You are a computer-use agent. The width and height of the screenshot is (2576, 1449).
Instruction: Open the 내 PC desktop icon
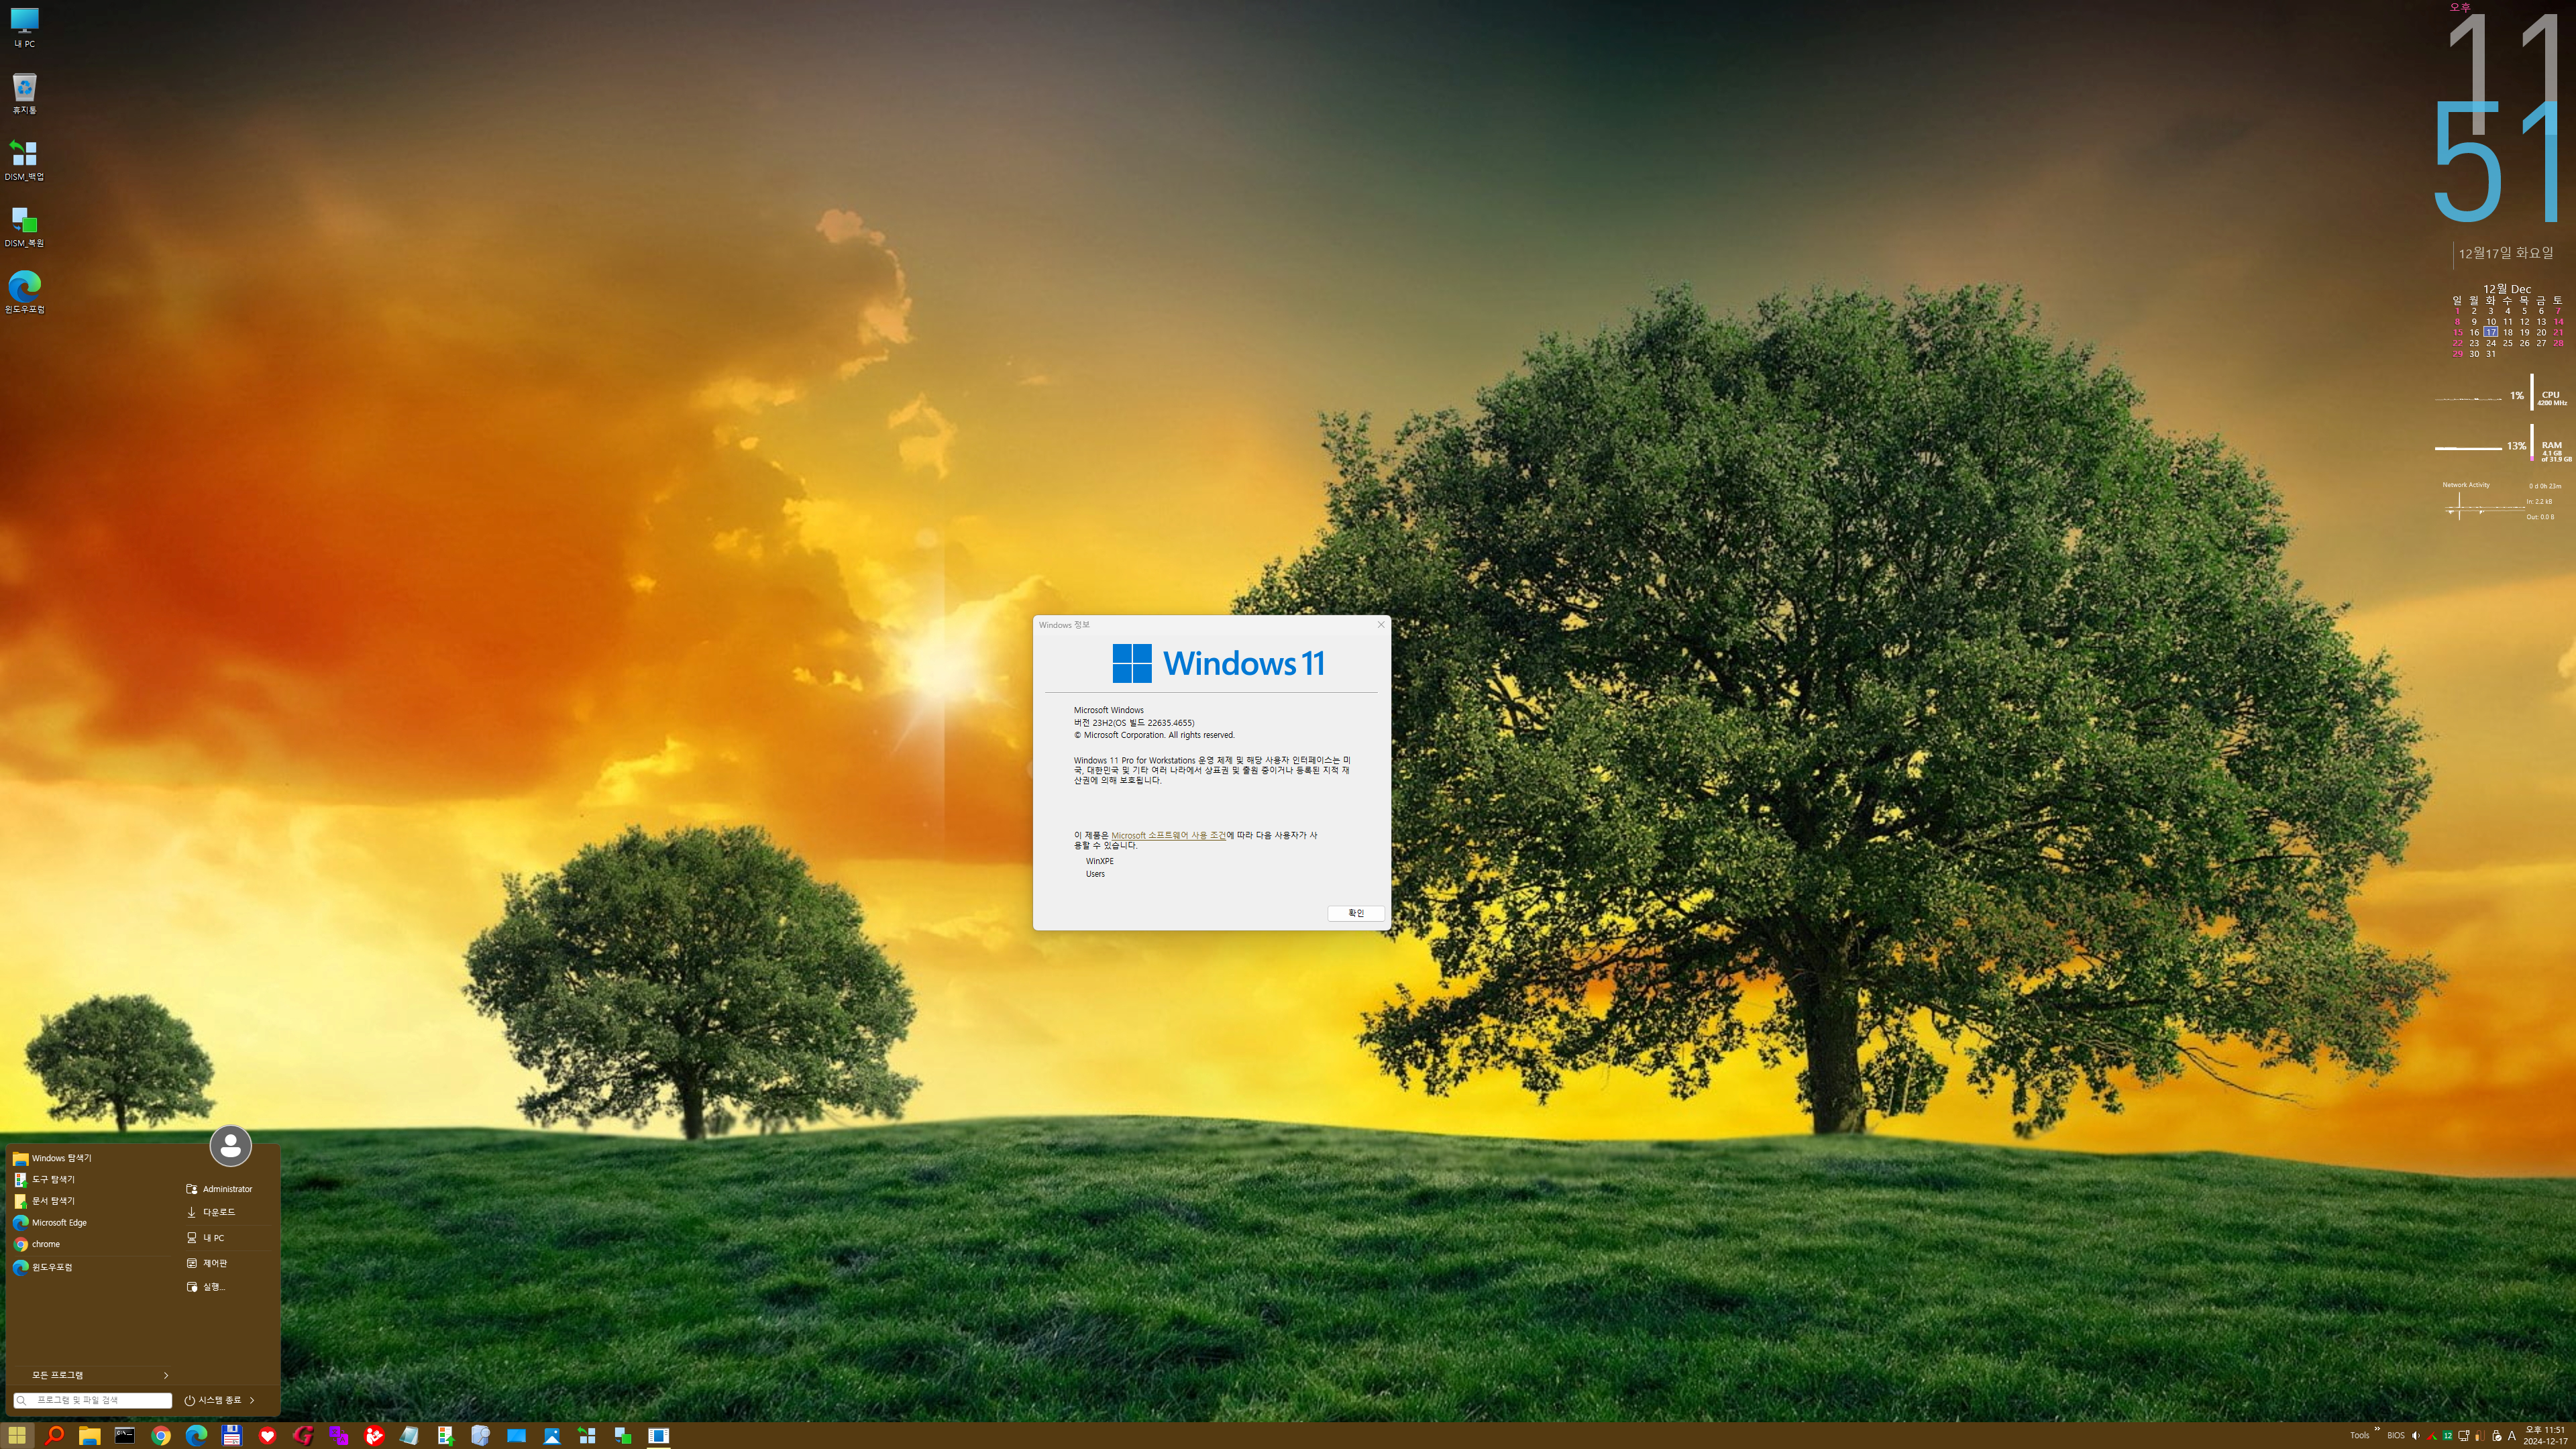click(x=24, y=28)
